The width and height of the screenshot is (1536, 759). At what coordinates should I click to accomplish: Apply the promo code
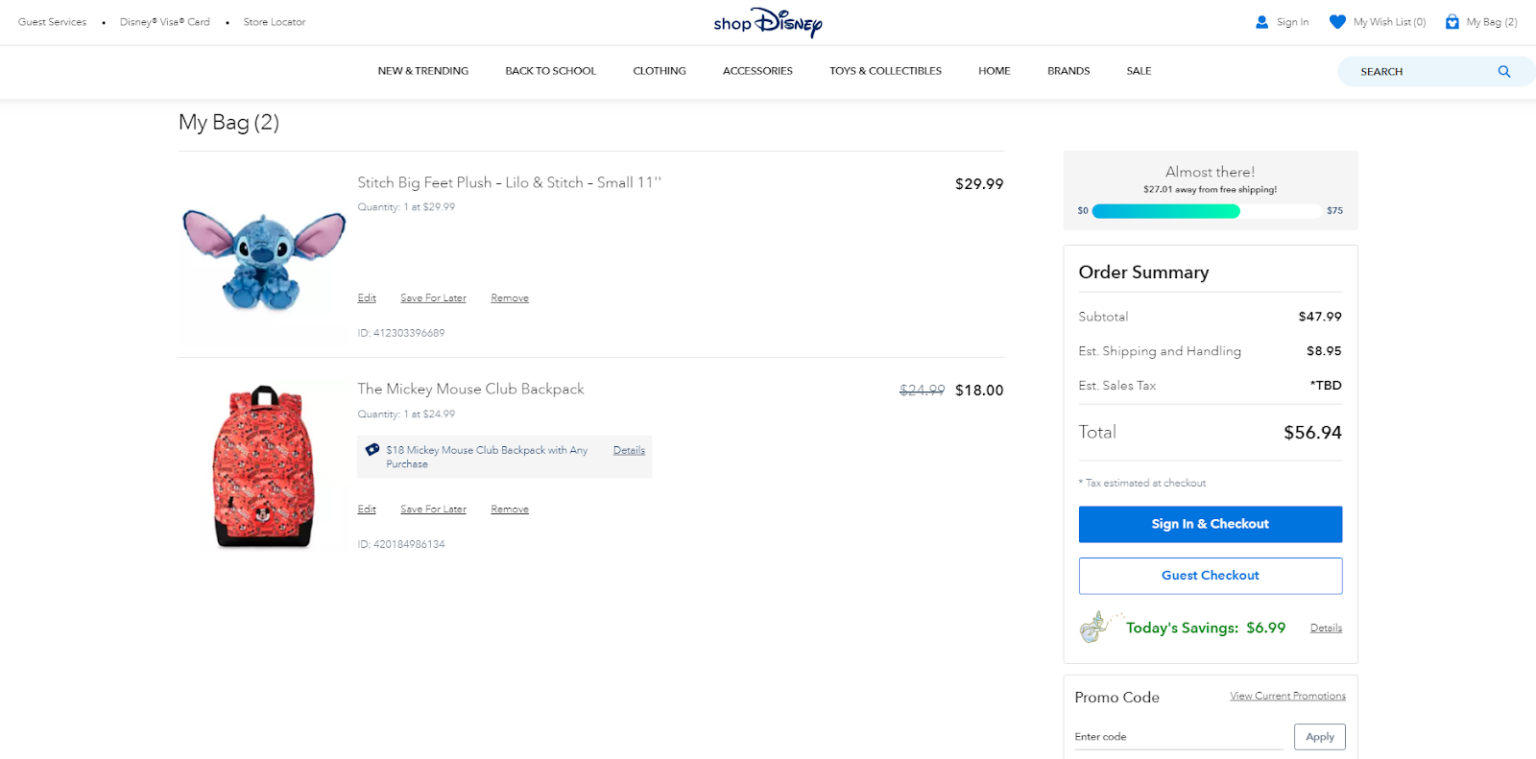coord(1319,736)
